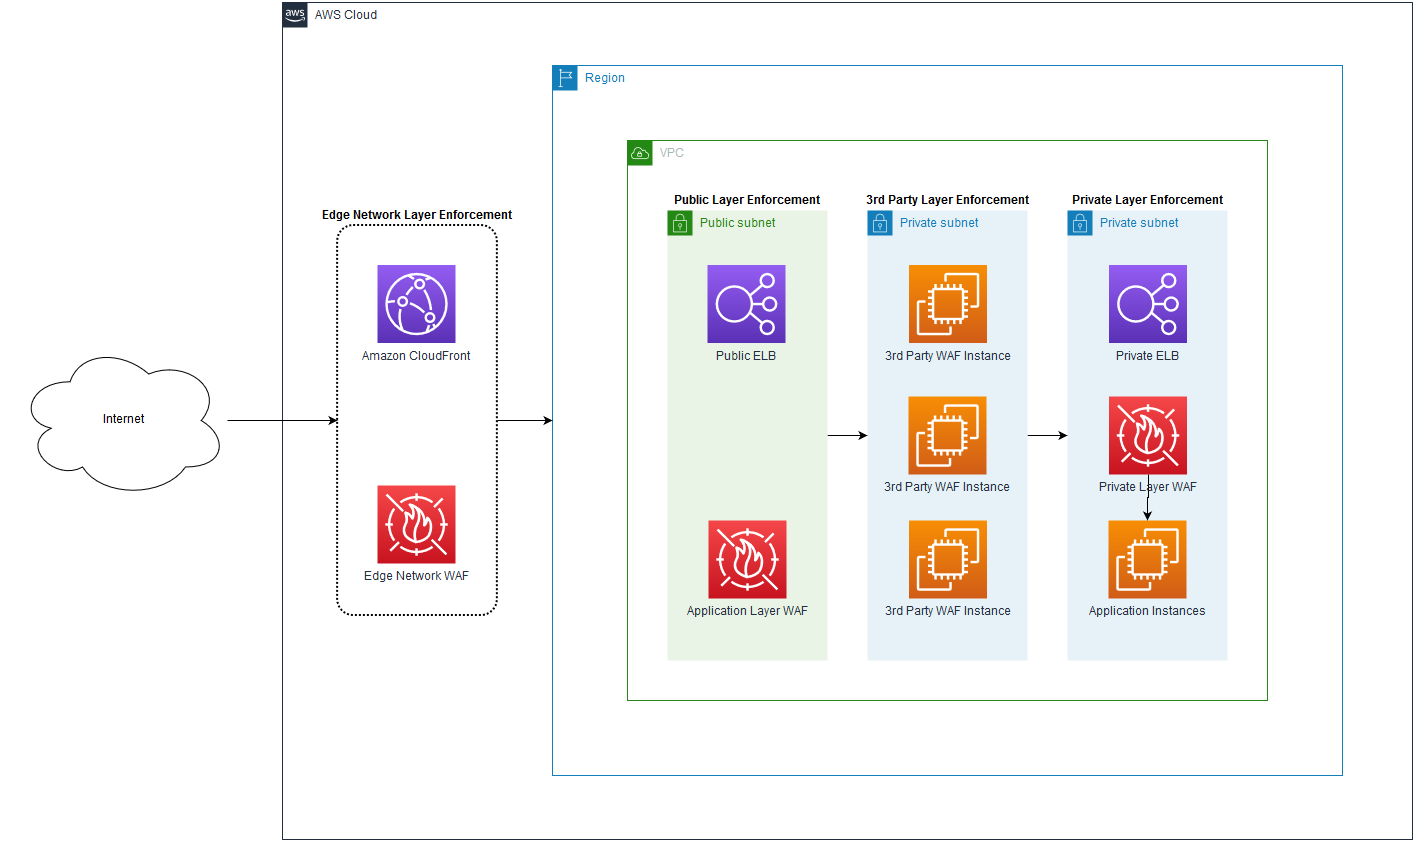1428x849 pixels.
Task: Select the 3rd Party Layer Enforcement heading
Action: point(946,199)
